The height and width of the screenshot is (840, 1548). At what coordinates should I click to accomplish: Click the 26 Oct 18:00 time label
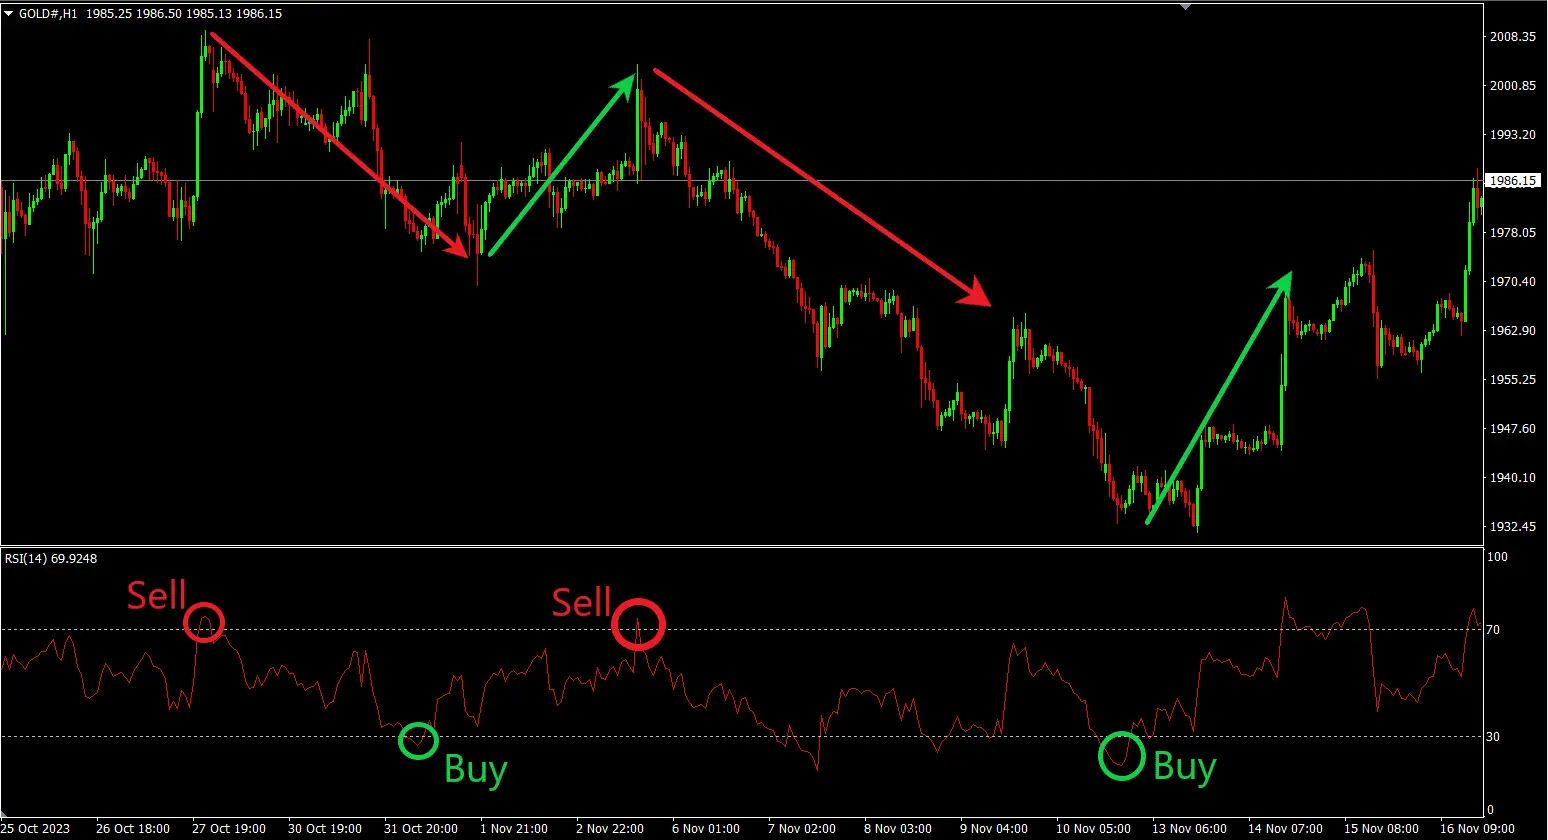(132, 829)
